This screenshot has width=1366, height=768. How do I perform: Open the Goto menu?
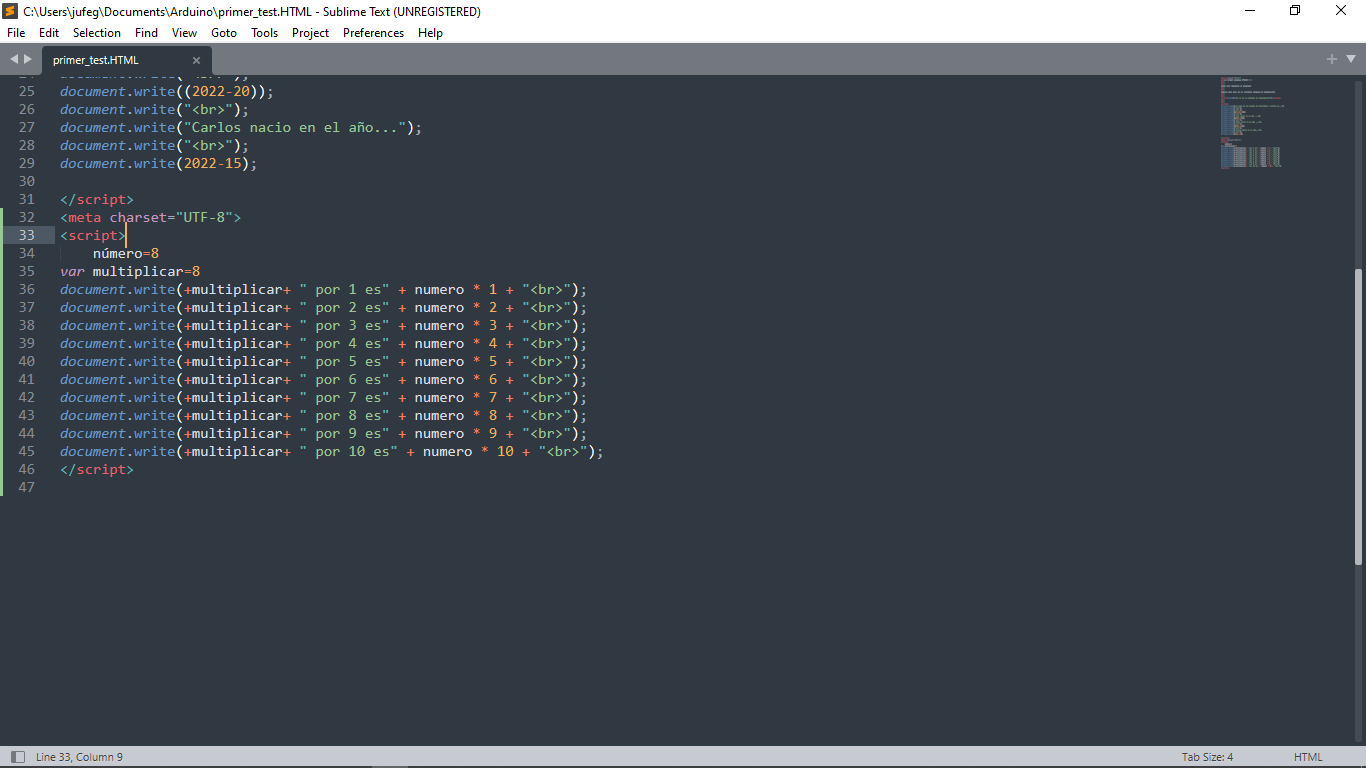[x=224, y=33]
